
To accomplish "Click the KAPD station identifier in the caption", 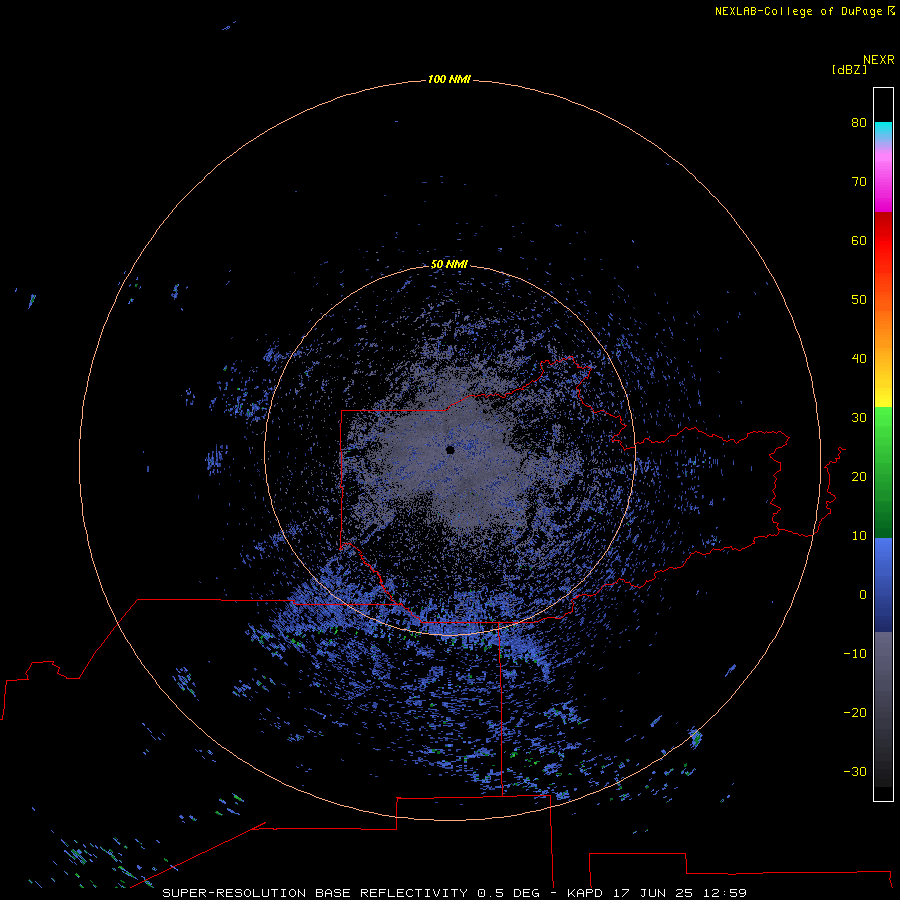I will click(x=585, y=893).
